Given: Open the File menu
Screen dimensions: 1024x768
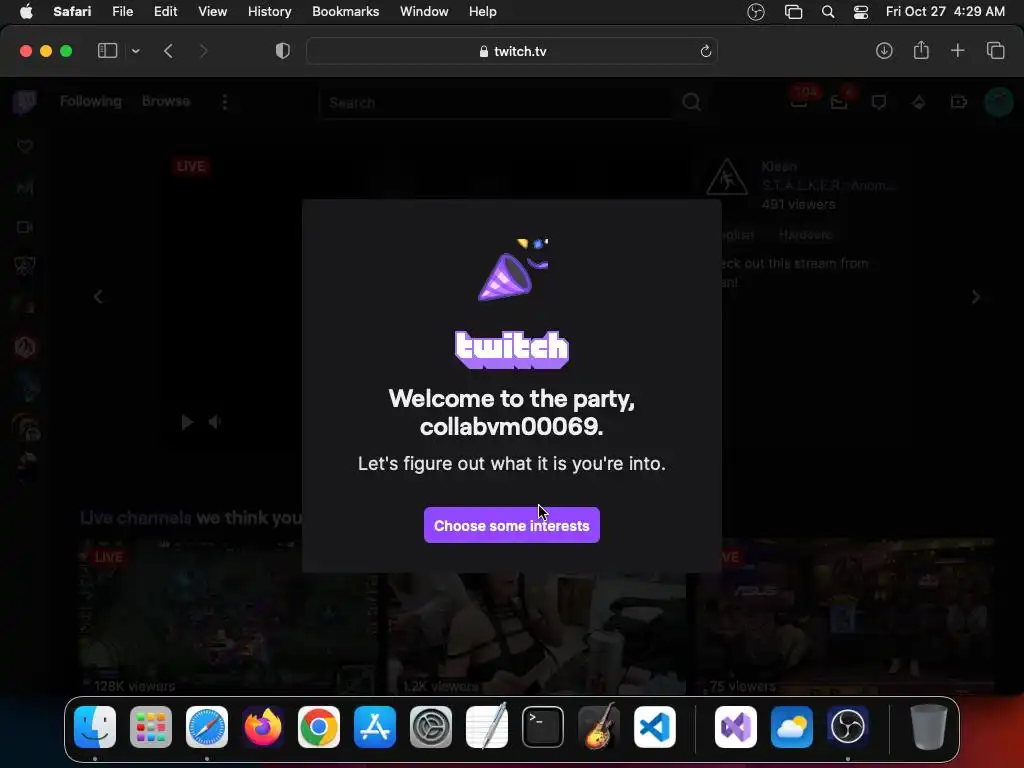Looking at the screenshot, I should point(122,12).
